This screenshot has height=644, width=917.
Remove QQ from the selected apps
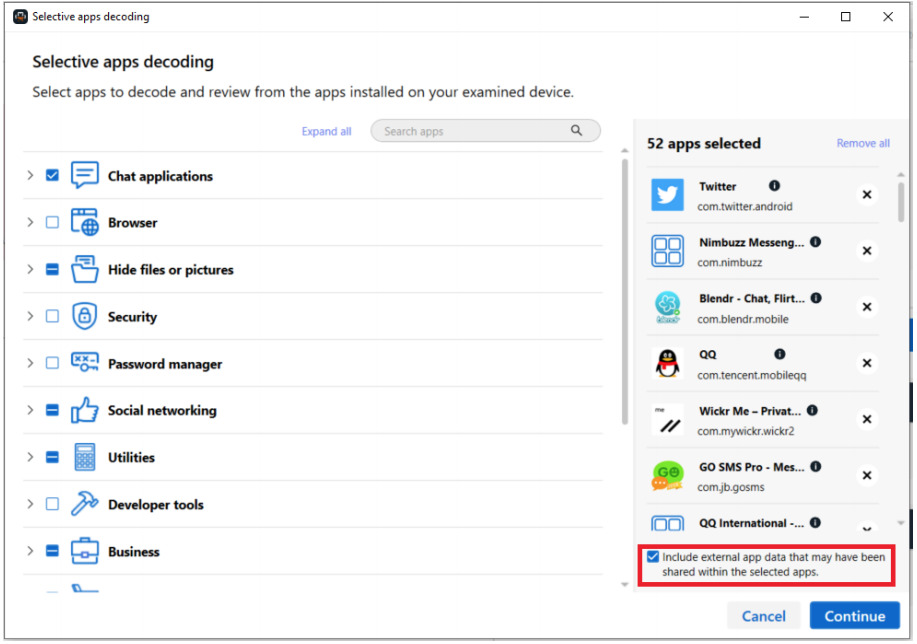click(x=868, y=363)
